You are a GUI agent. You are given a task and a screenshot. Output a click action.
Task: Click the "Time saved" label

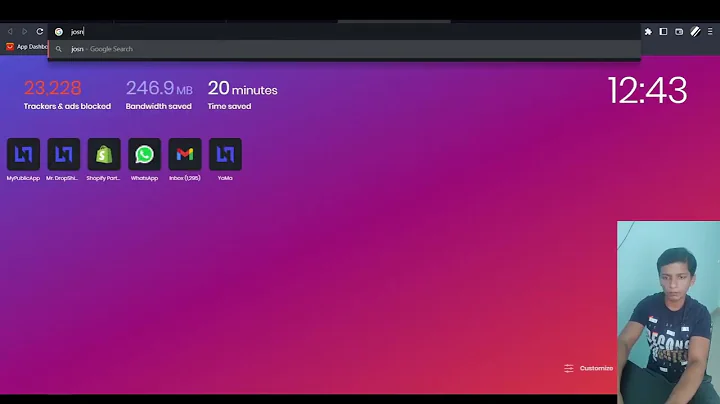pyautogui.click(x=229, y=106)
